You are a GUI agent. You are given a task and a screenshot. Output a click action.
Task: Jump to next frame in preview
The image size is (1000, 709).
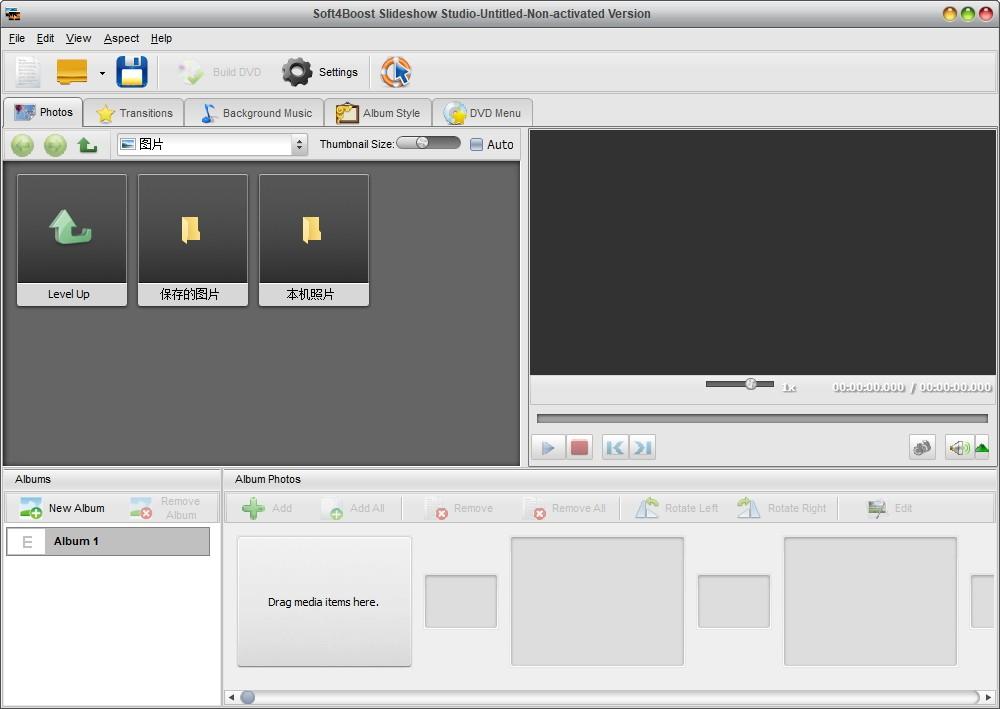[643, 448]
